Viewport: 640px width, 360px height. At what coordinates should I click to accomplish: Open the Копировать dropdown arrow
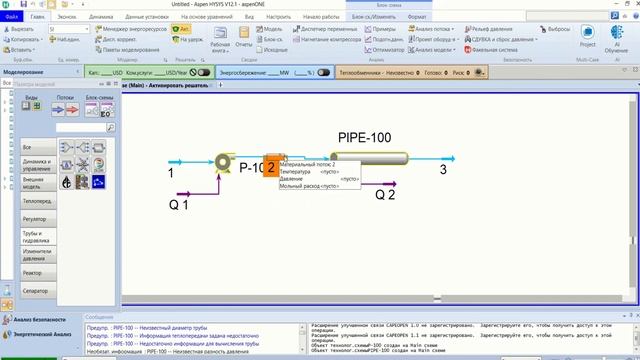pos(42,40)
